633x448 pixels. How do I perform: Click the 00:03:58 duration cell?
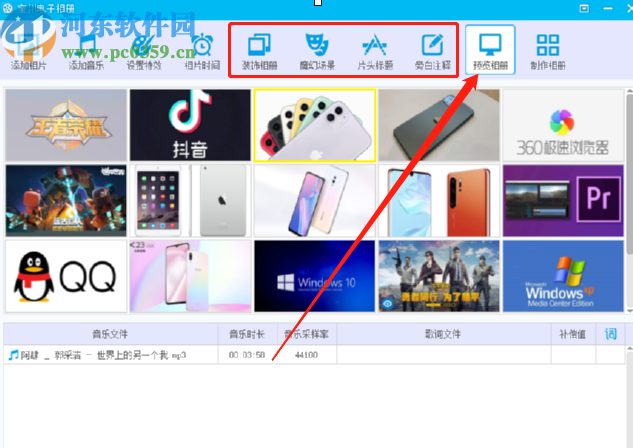247,355
